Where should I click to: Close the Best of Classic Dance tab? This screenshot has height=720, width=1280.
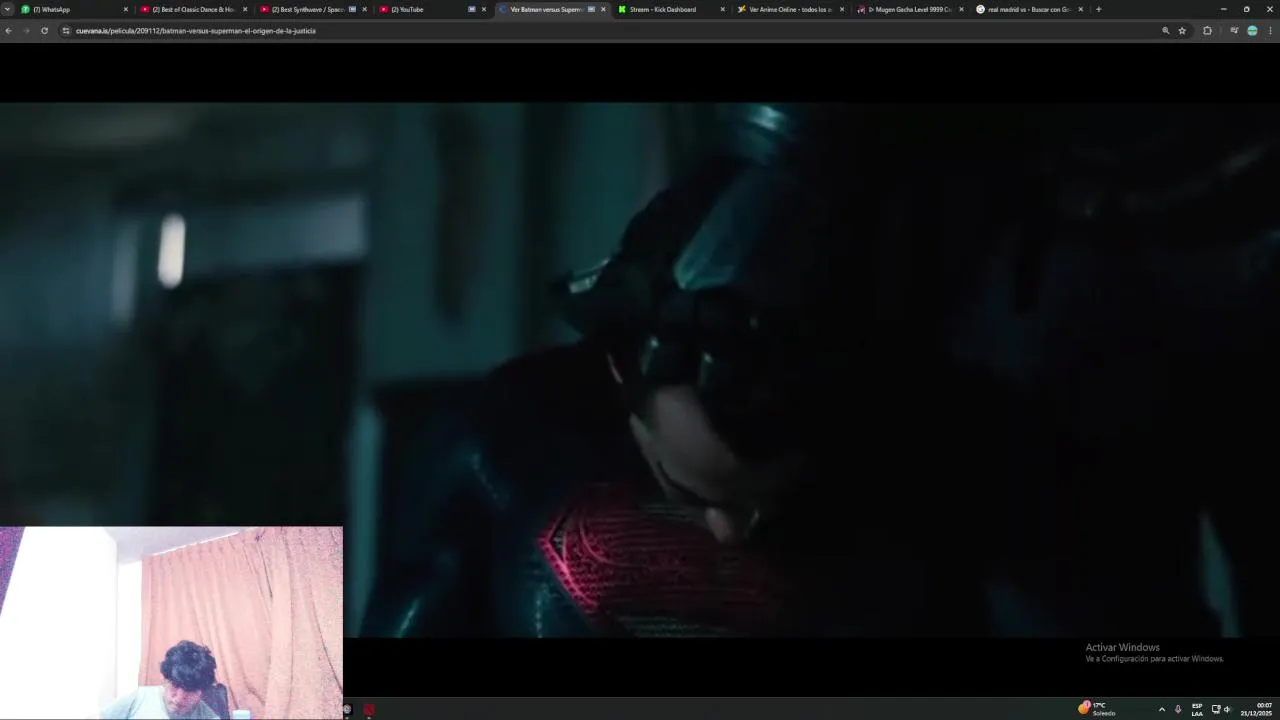pyautogui.click(x=245, y=9)
